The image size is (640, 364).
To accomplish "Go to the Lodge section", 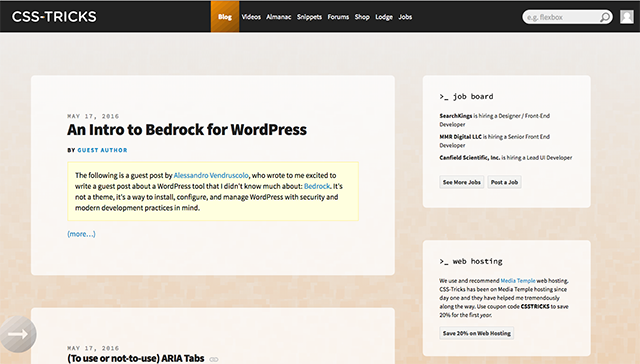I will 384,17.
